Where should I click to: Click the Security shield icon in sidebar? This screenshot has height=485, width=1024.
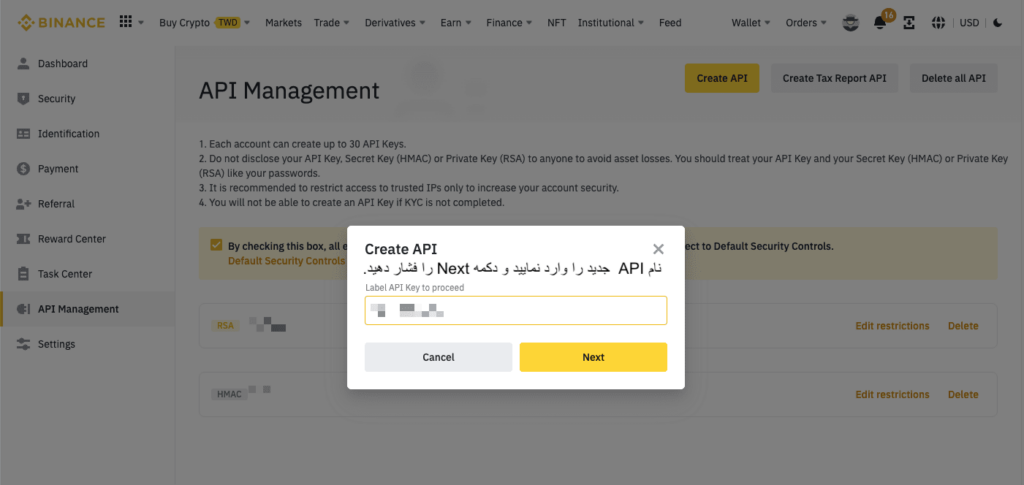(24, 99)
